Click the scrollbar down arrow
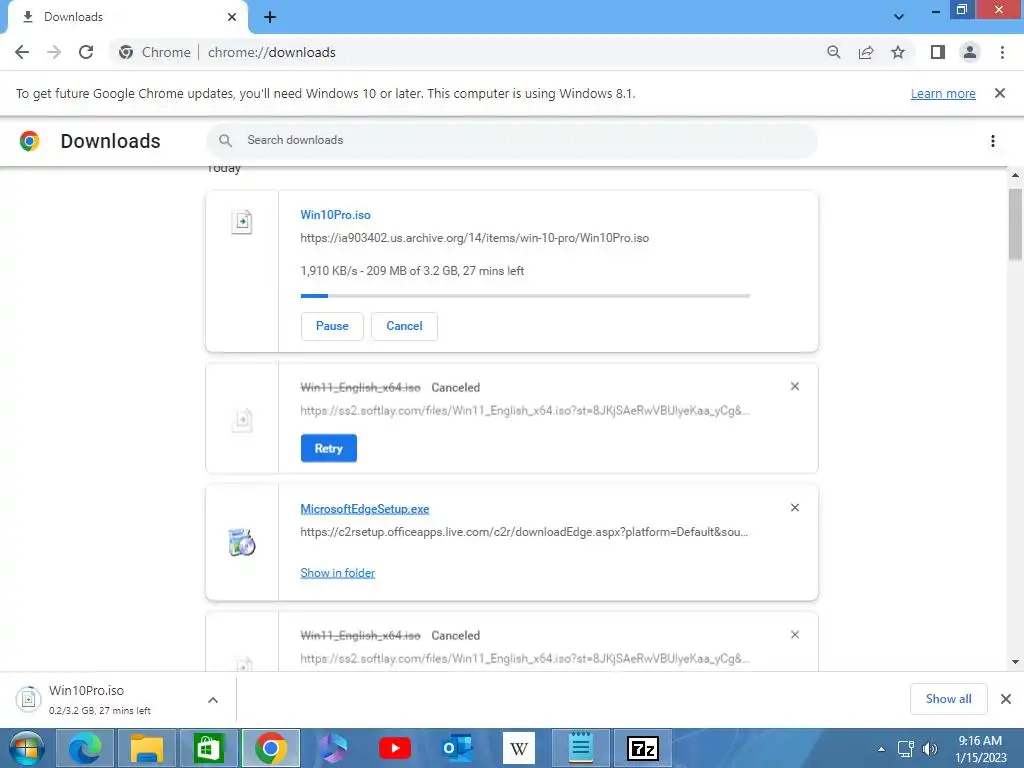This screenshot has width=1024, height=768. (x=1015, y=662)
